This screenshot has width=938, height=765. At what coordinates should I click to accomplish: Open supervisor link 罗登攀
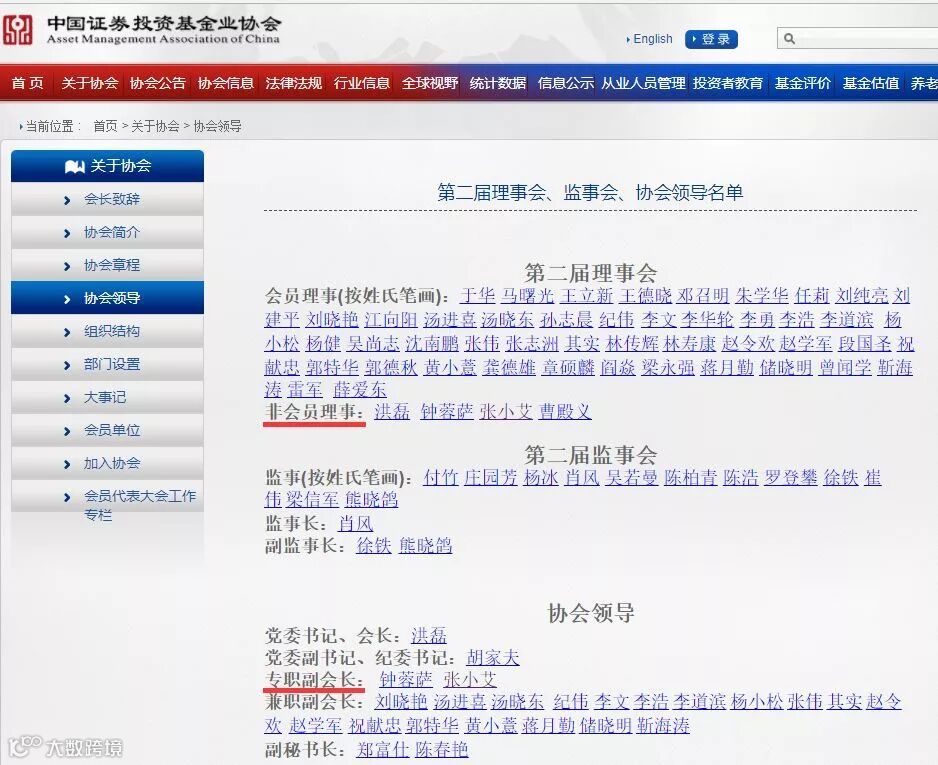coord(790,477)
